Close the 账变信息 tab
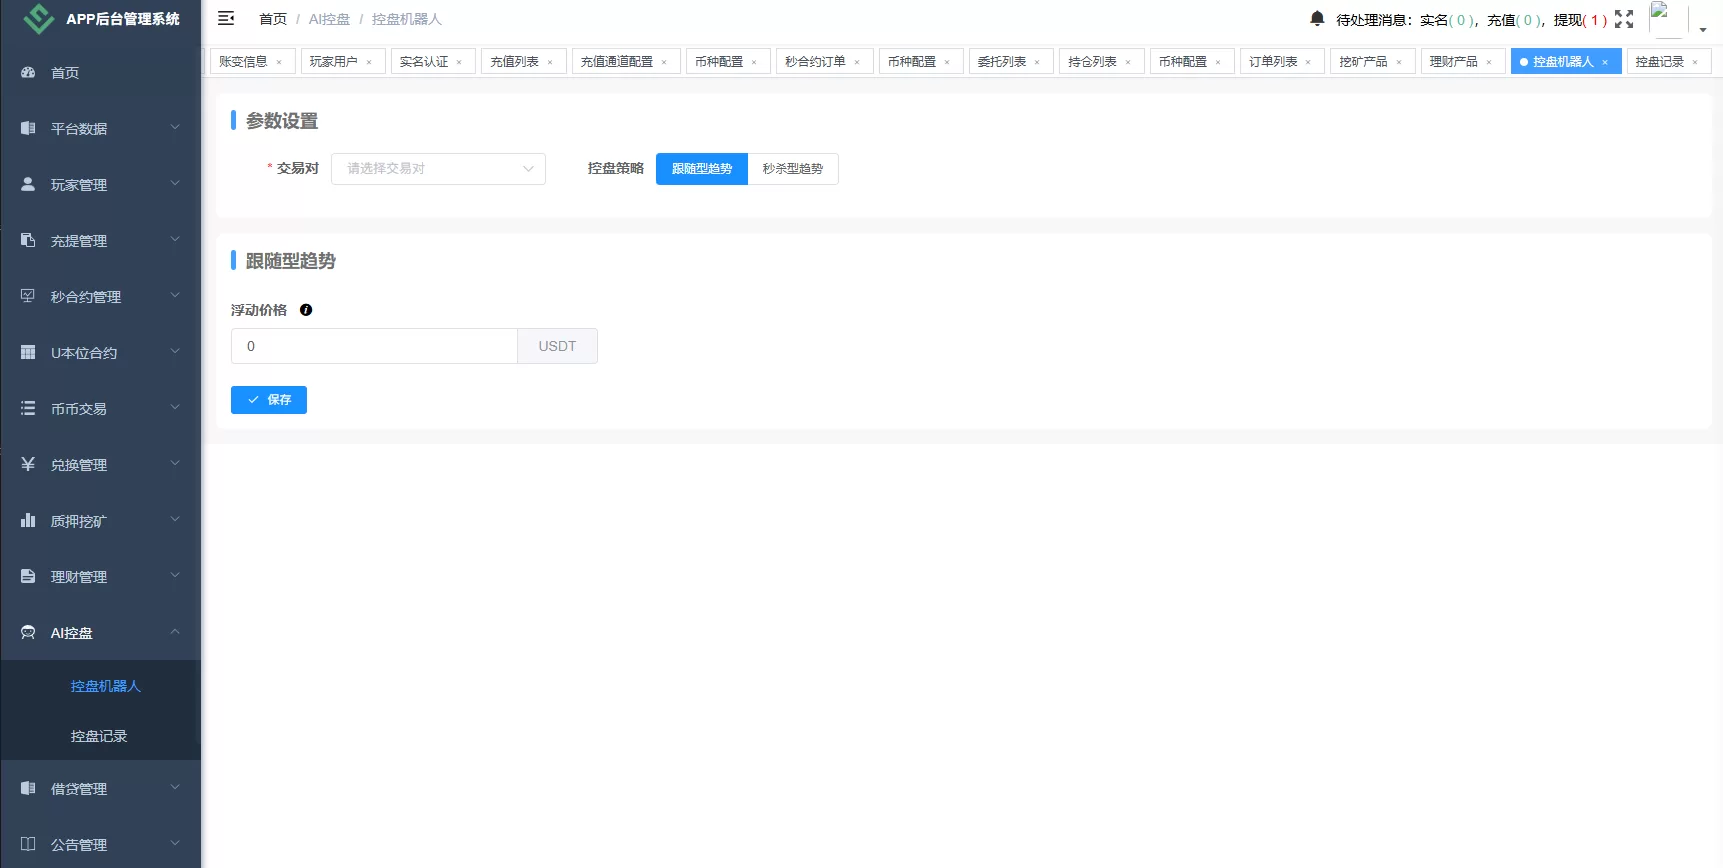The image size is (1723, 868). point(279,62)
